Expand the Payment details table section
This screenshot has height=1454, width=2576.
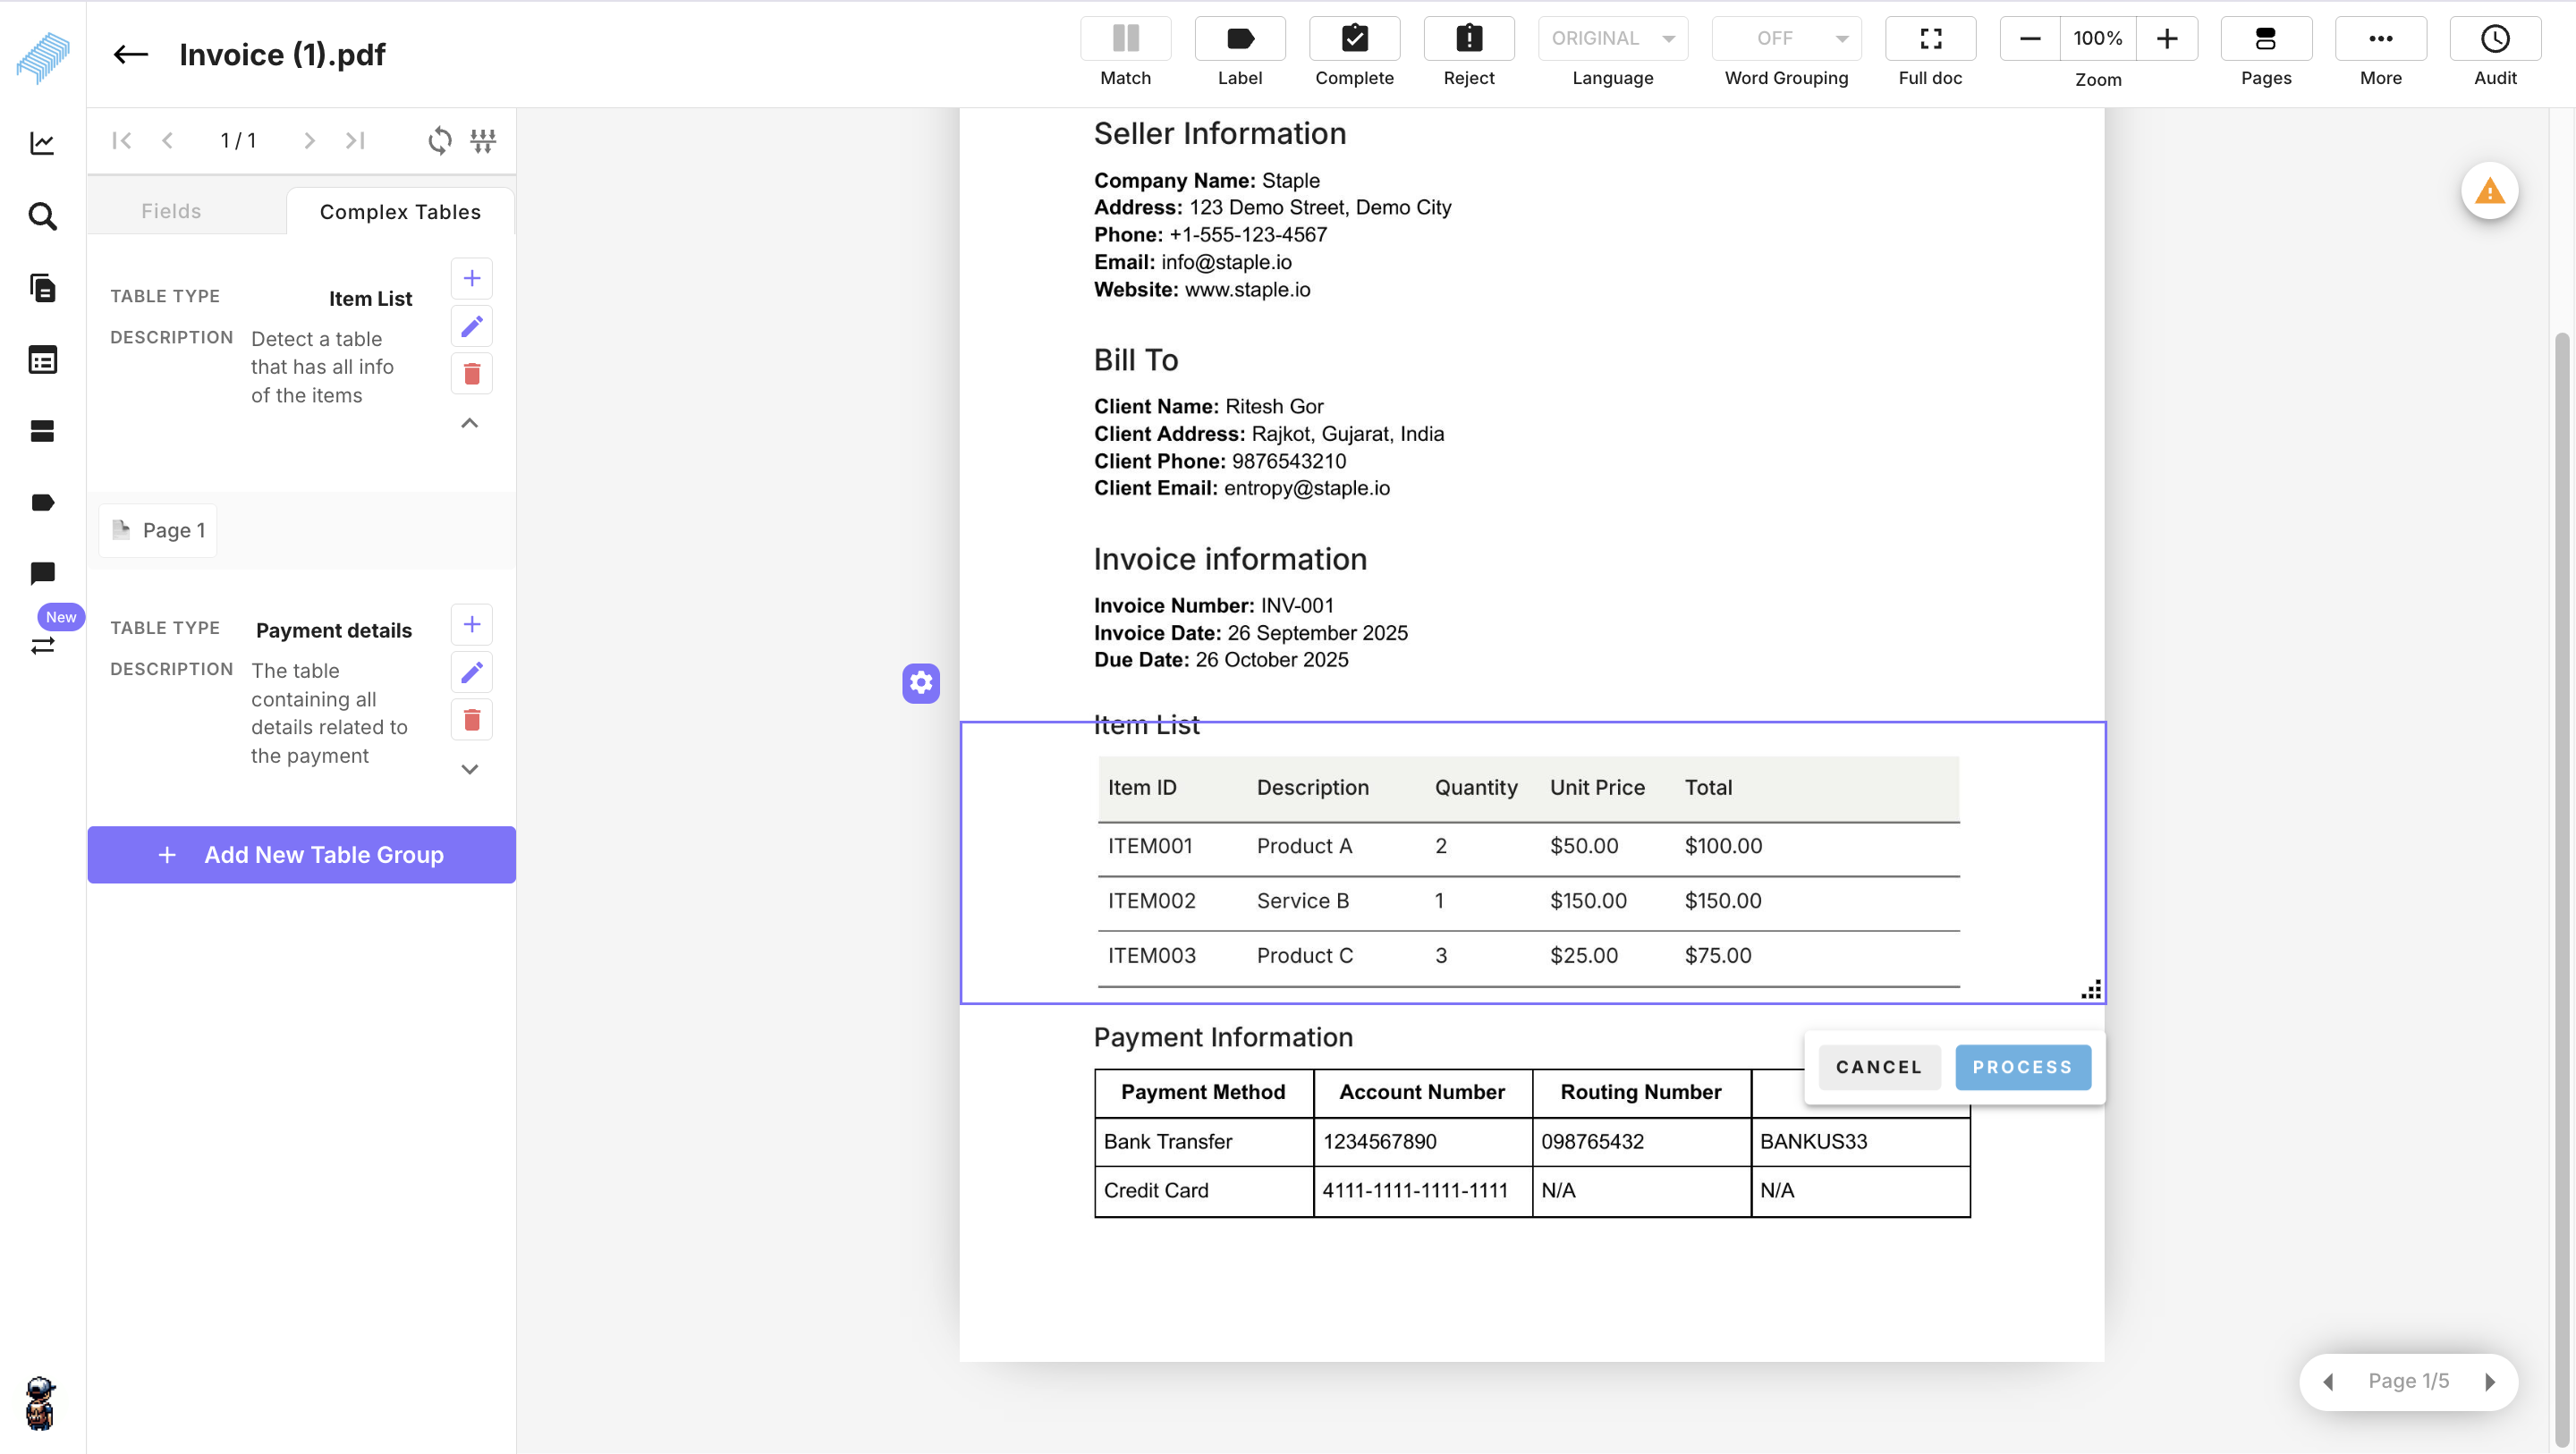469,769
